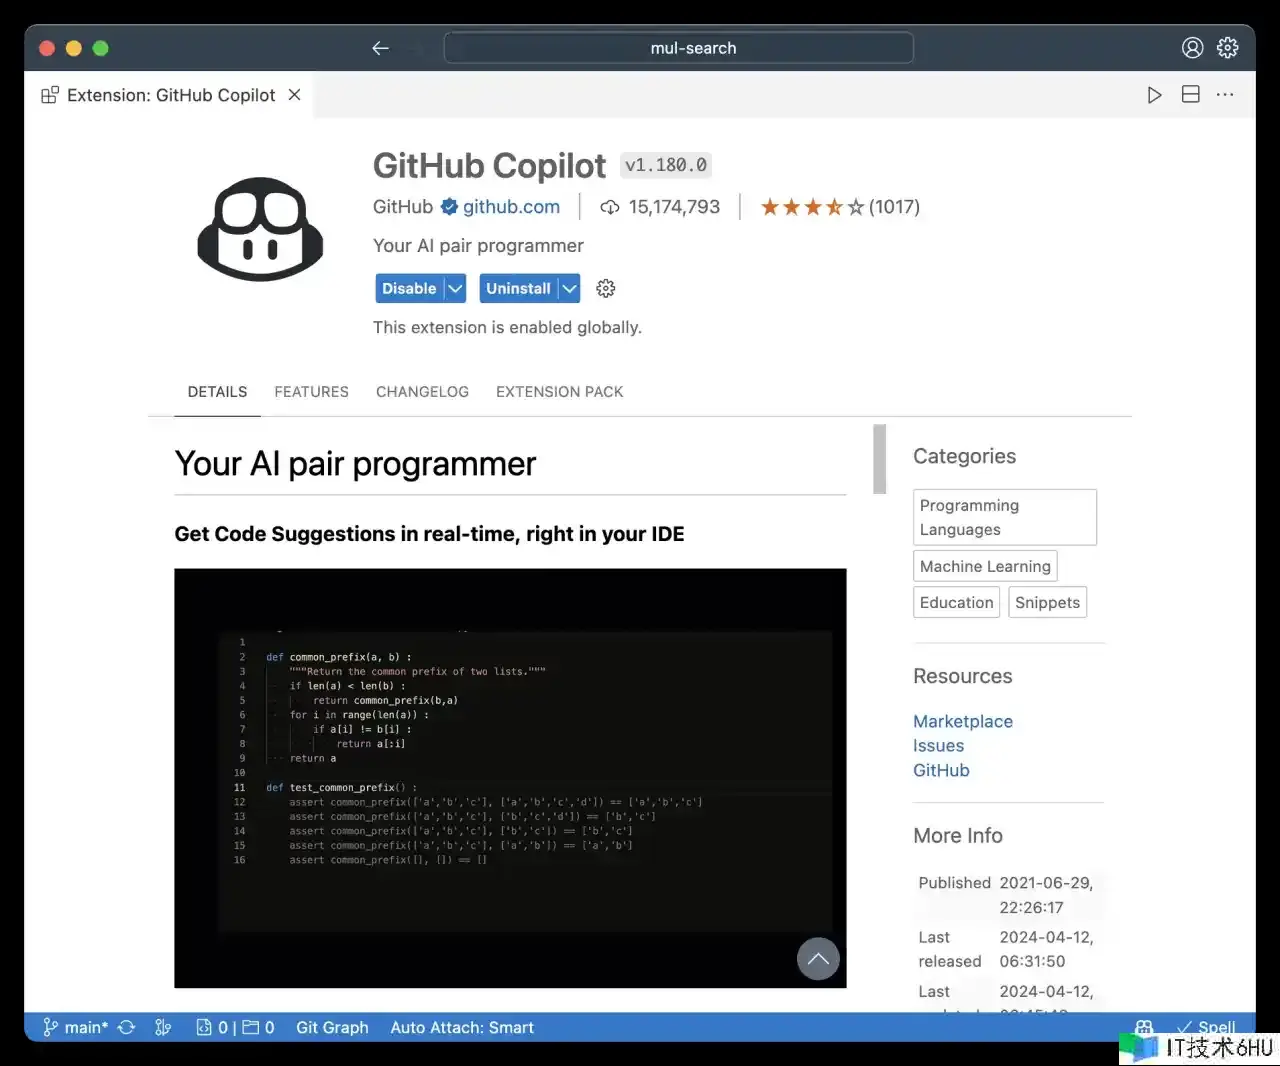Click the Machine Learning category
The width and height of the screenshot is (1280, 1066).
[985, 566]
